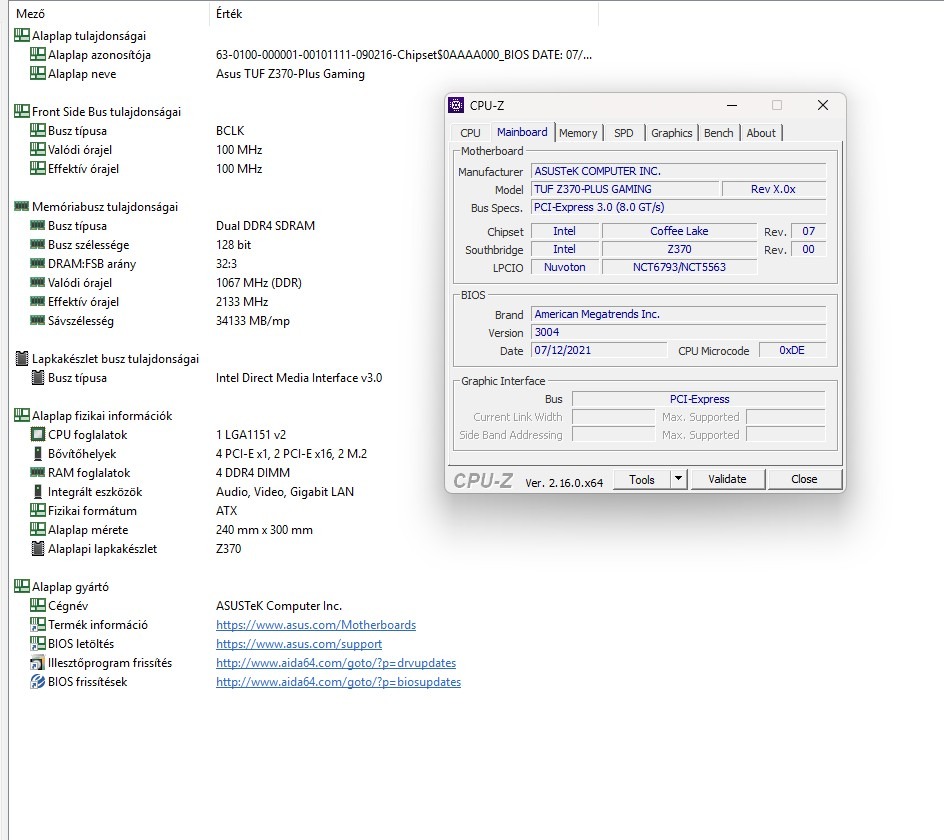Click the Manufacturer field ASUSTeK COMPUTER INC.
This screenshot has width=944, height=840.
678,172
